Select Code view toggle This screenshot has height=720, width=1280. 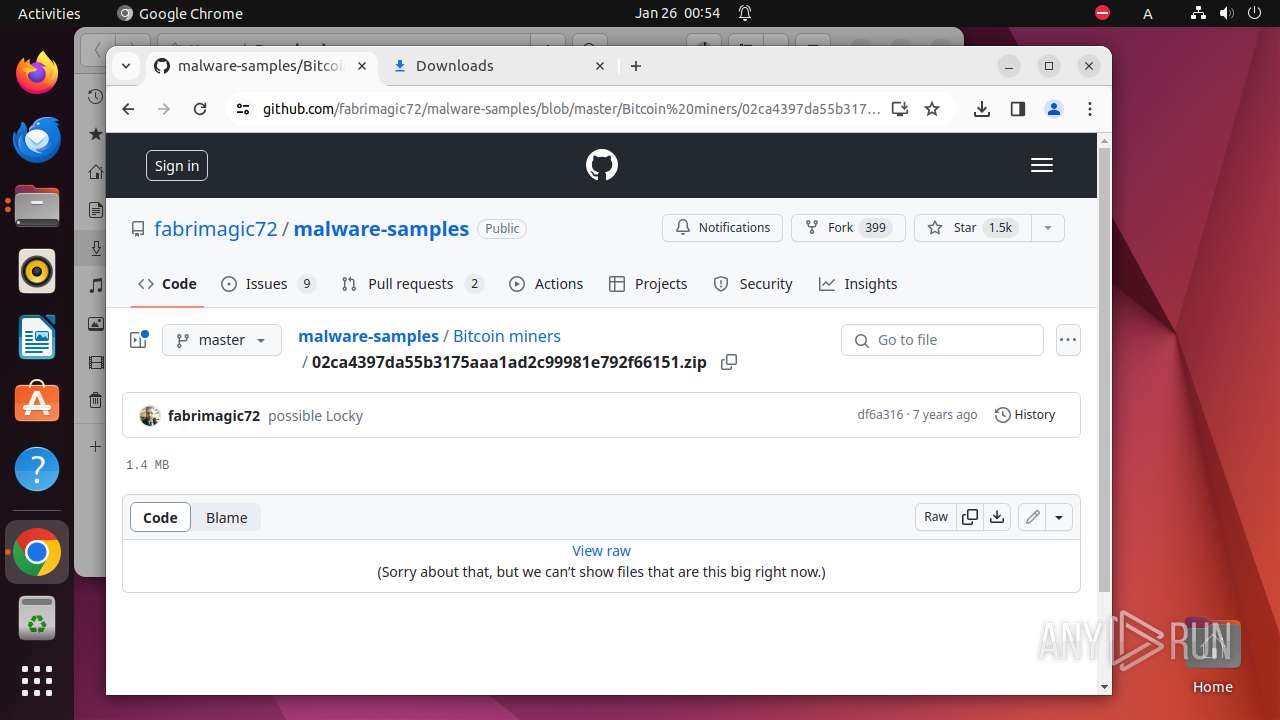click(160, 517)
